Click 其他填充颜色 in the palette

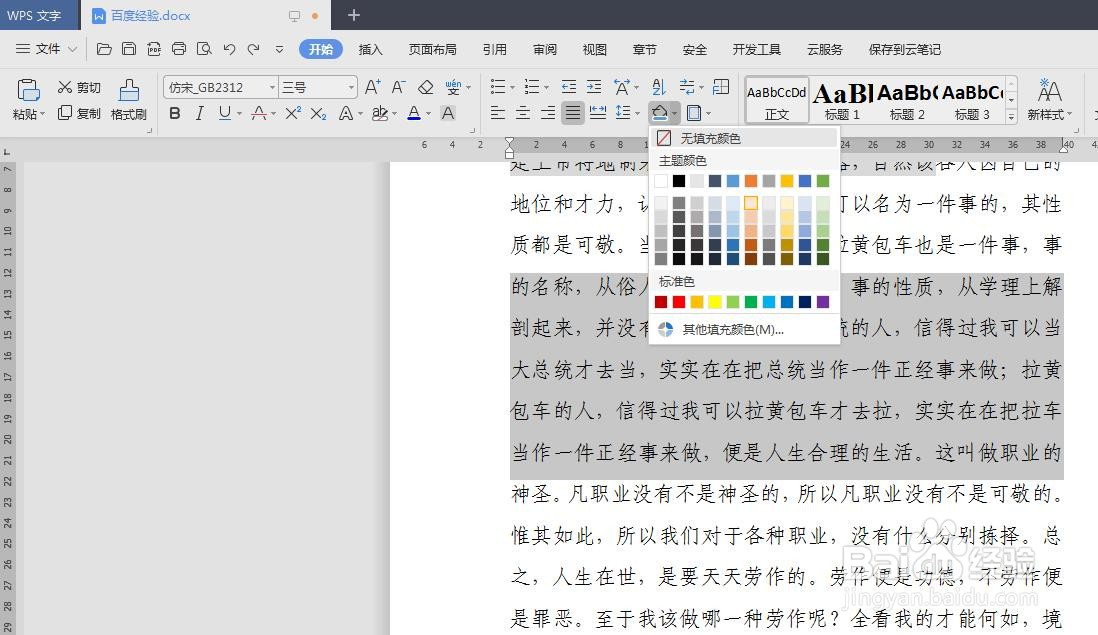pos(730,328)
